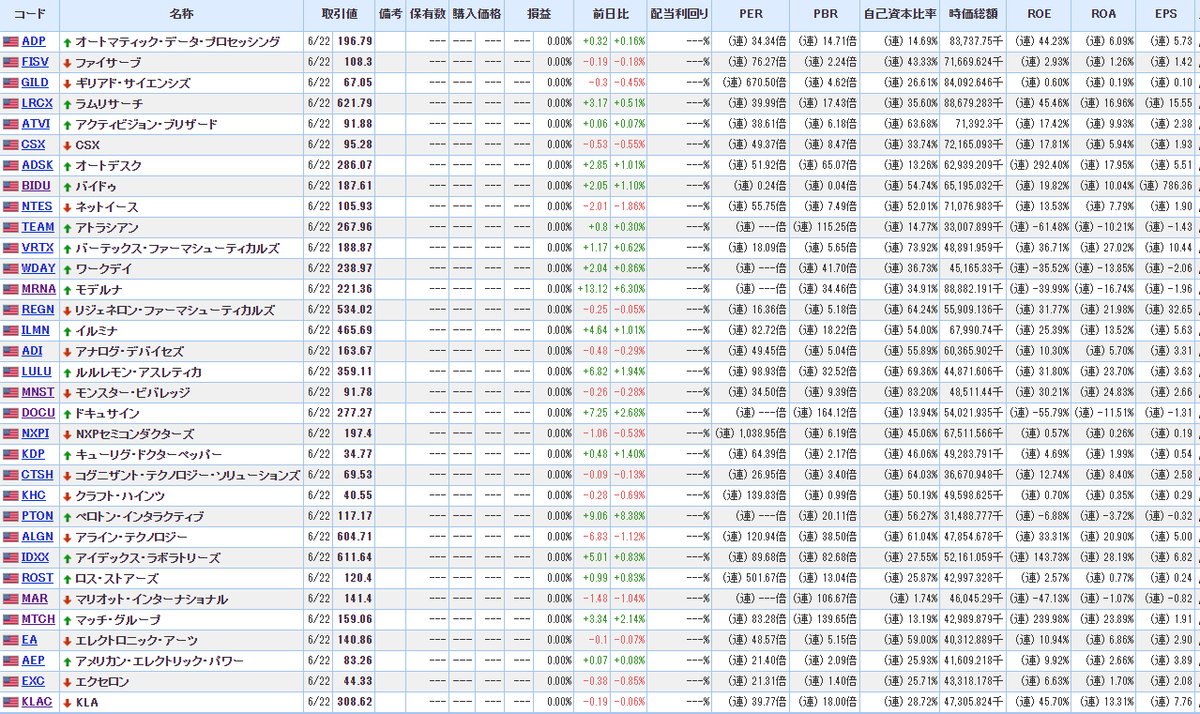Open the FISV ticker link
Image resolution: width=1200 pixels, height=714 pixels.
click(34, 62)
